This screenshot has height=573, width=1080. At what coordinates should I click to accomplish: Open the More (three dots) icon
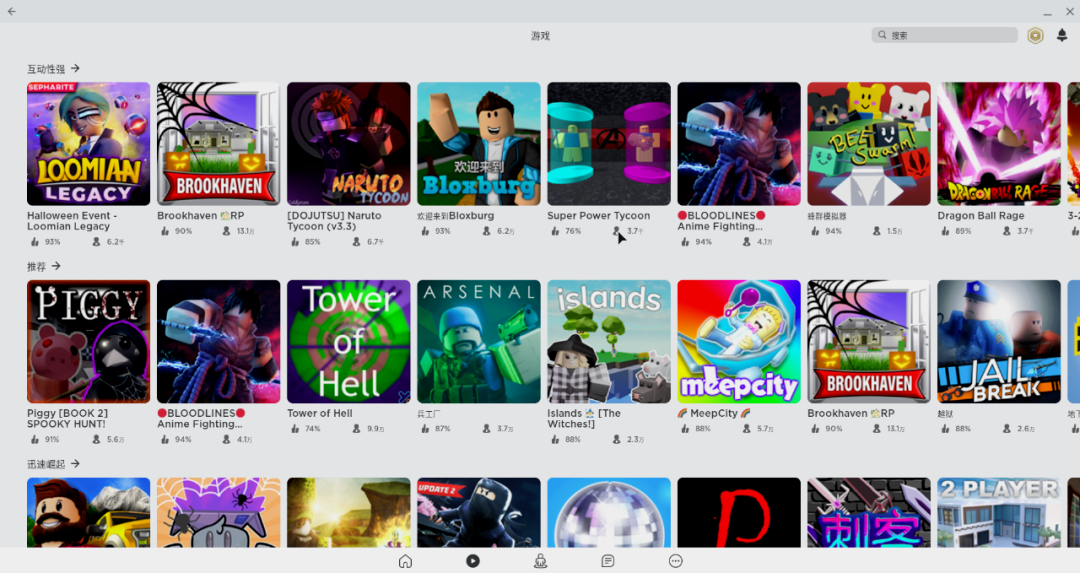point(676,561)
